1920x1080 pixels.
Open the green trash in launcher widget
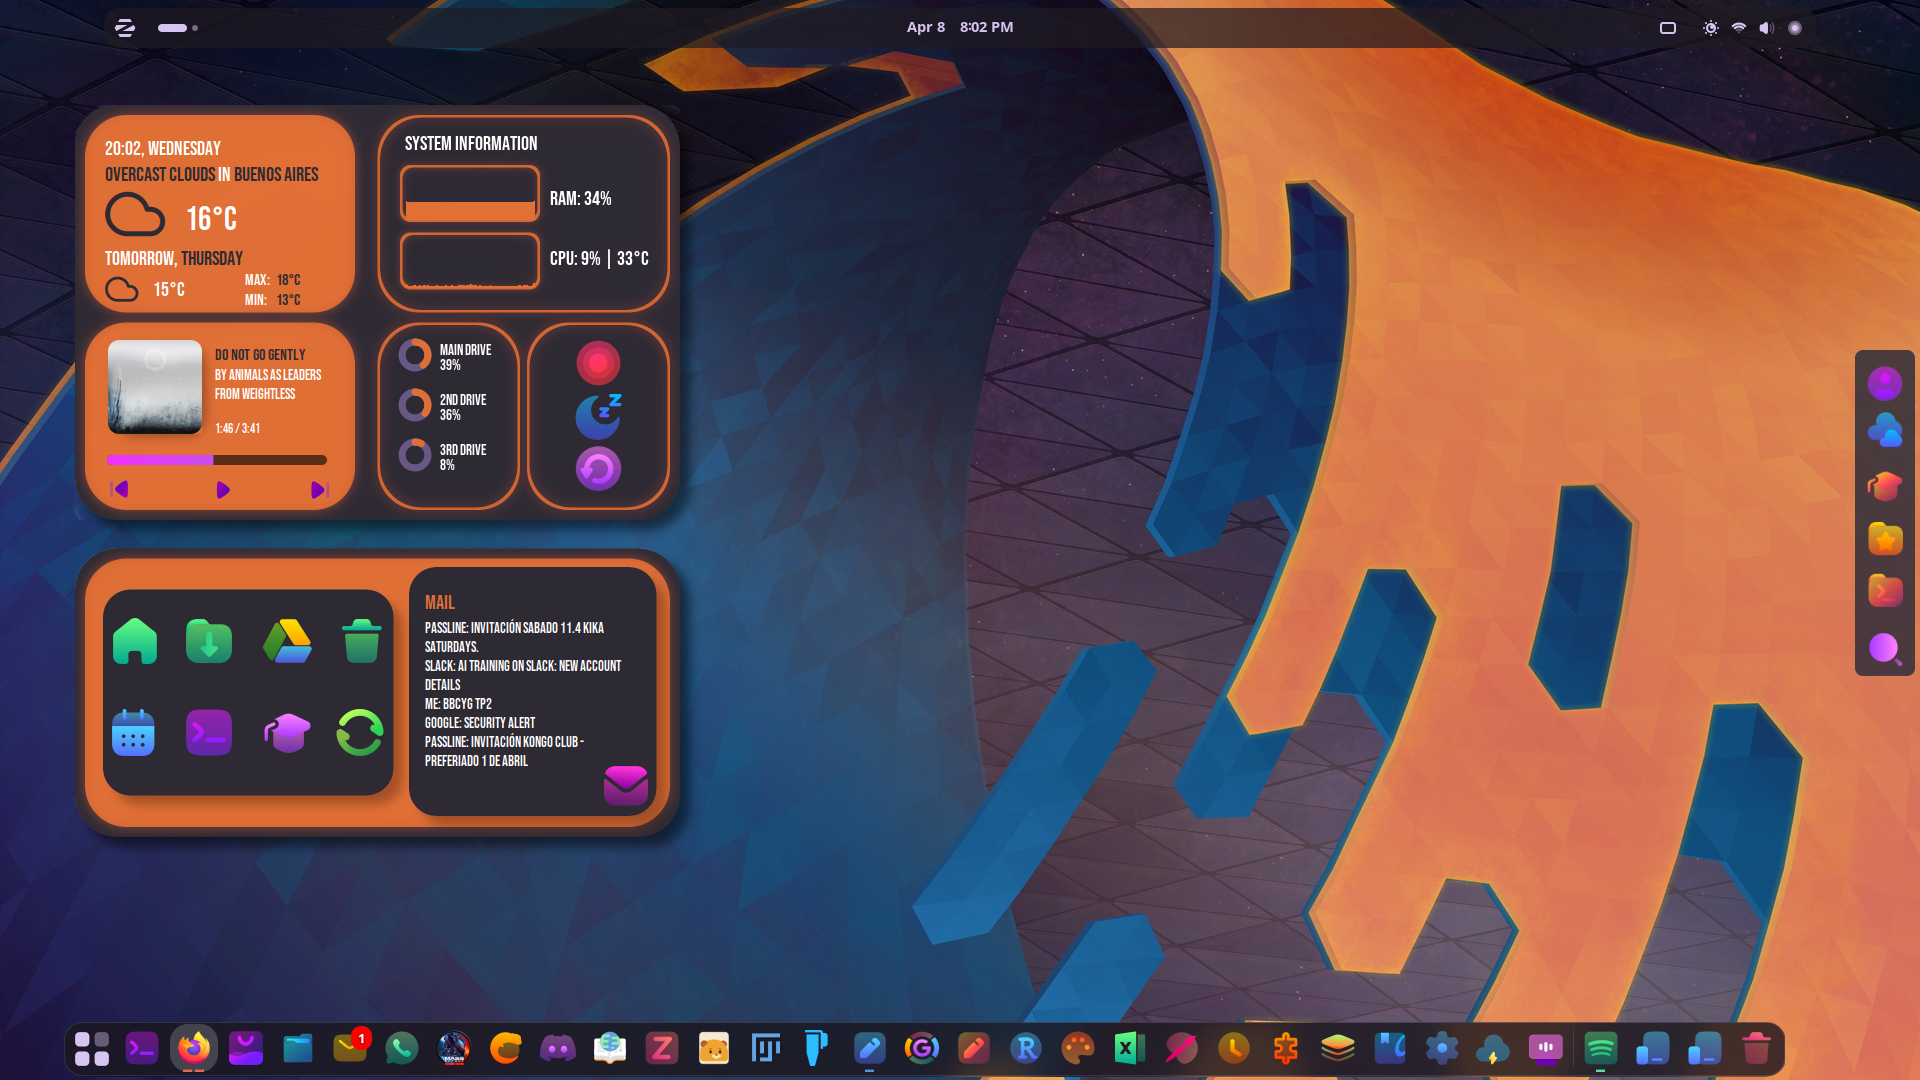click(361, 641)
